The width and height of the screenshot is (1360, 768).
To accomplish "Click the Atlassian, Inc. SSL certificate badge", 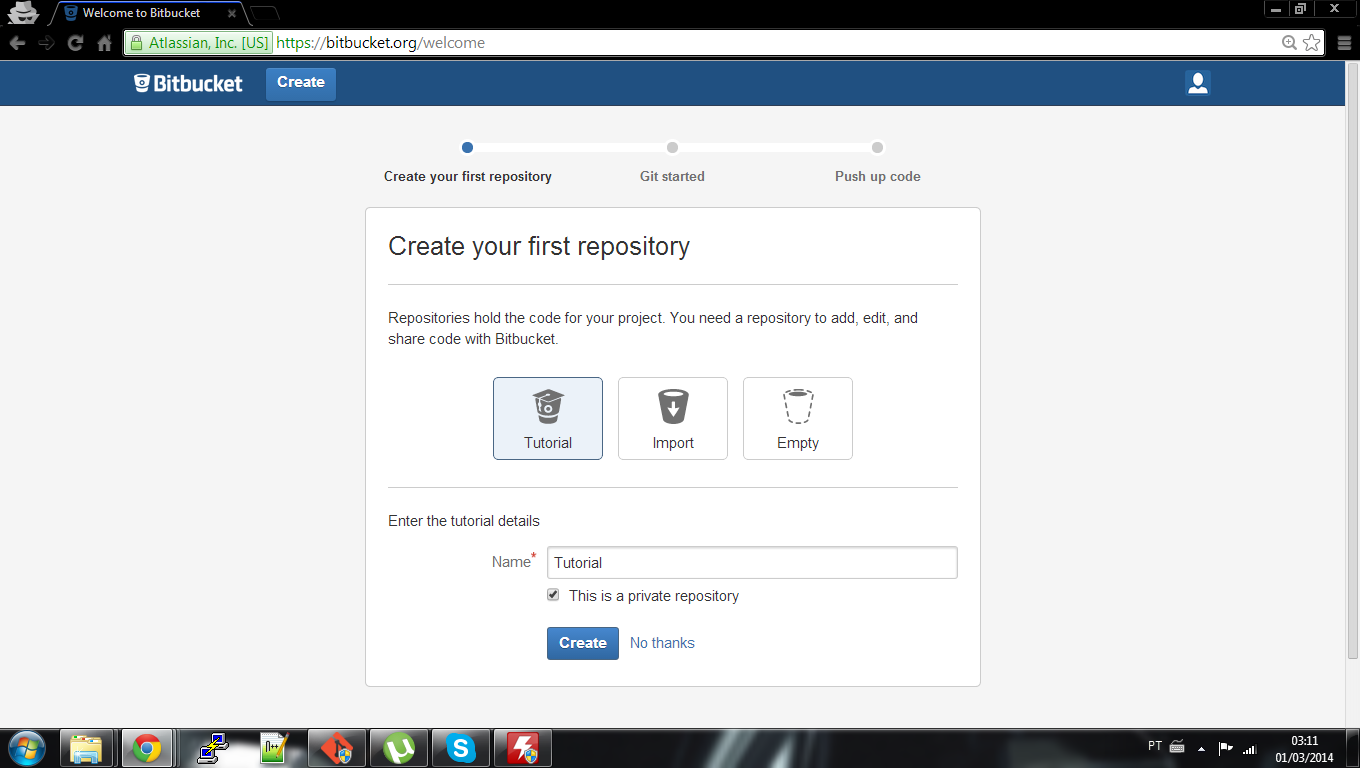I will coord(199,43).
